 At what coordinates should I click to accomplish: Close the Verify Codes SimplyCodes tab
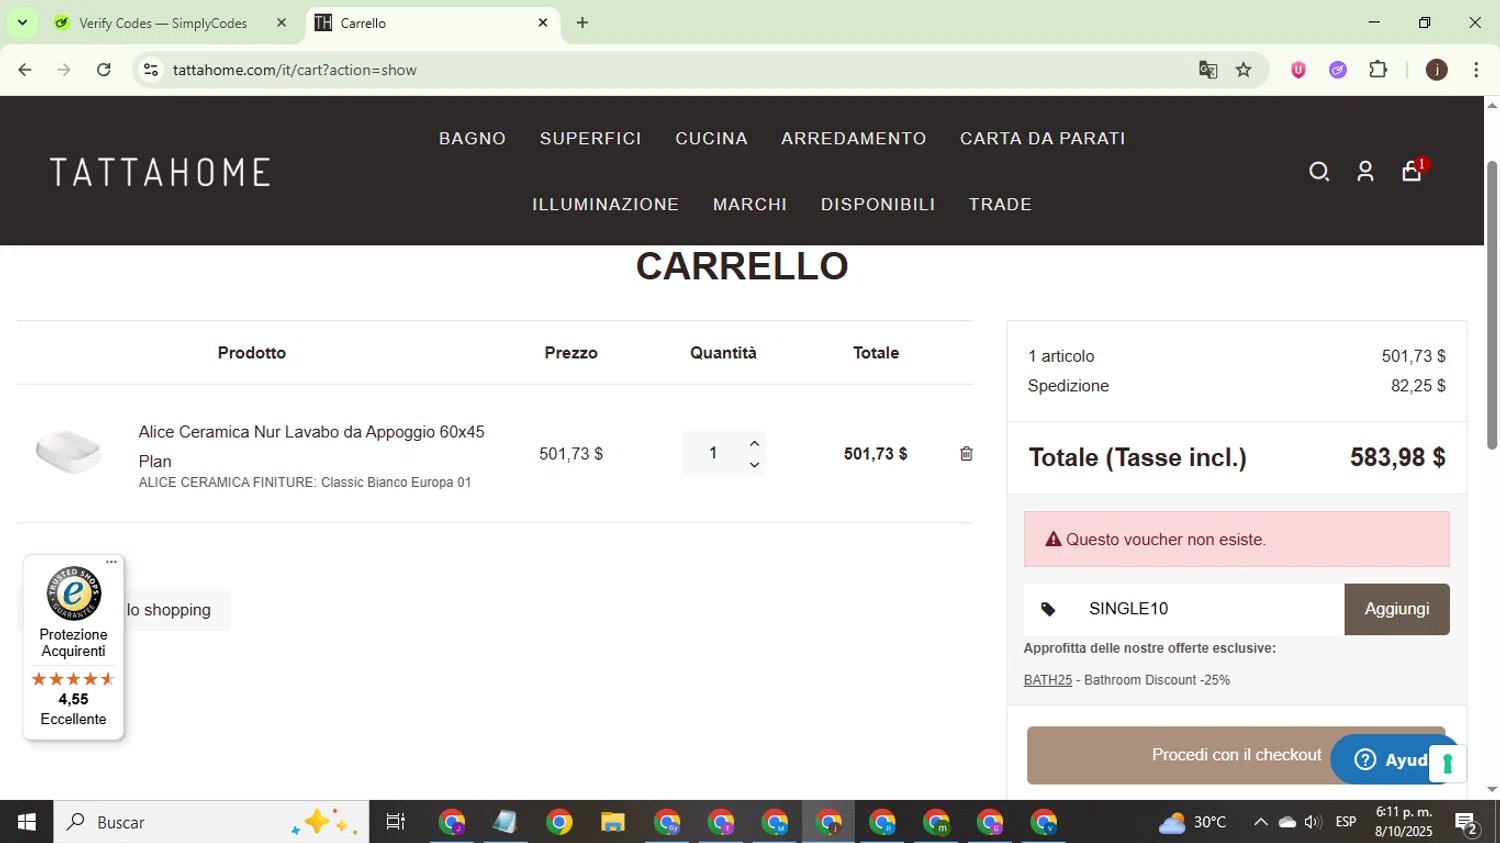coord(281,23)
